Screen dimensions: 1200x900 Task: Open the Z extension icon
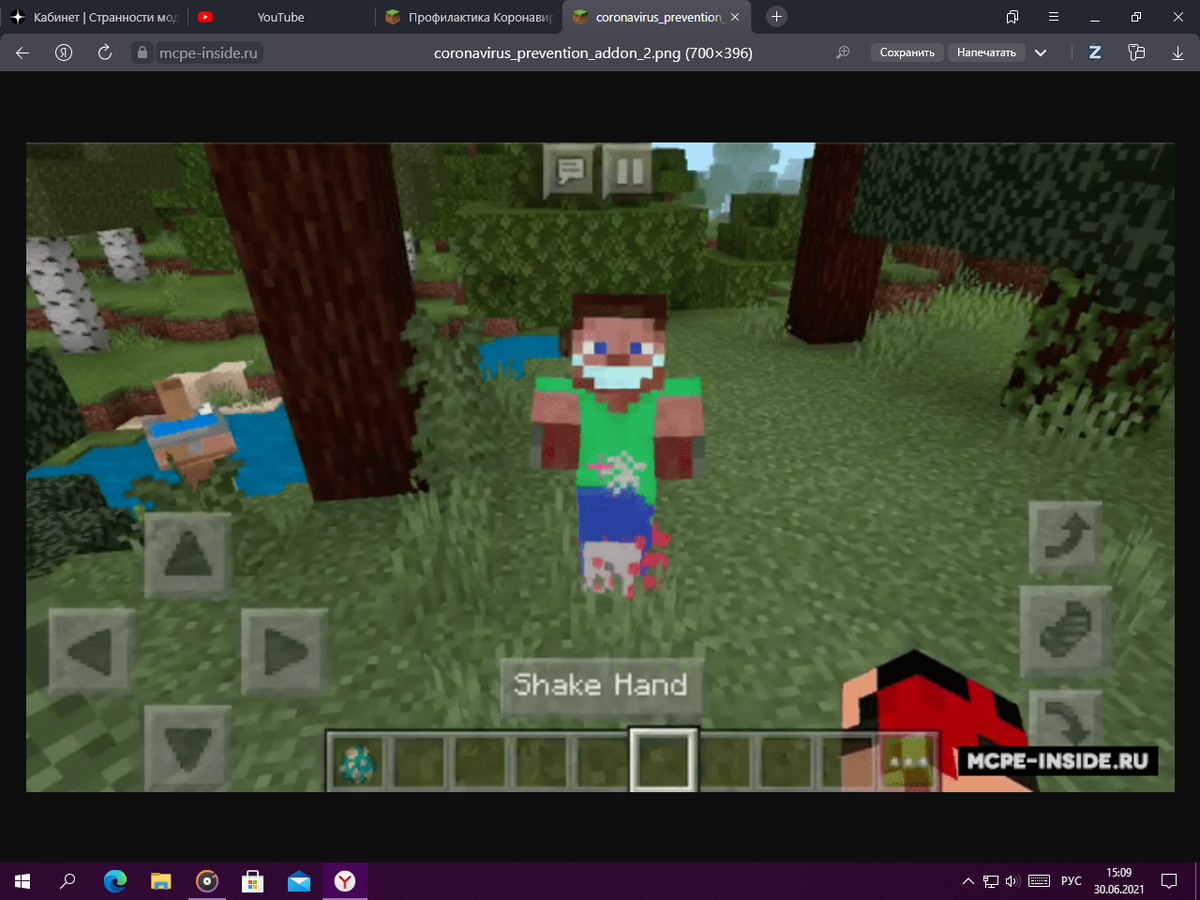(1095, 53)
